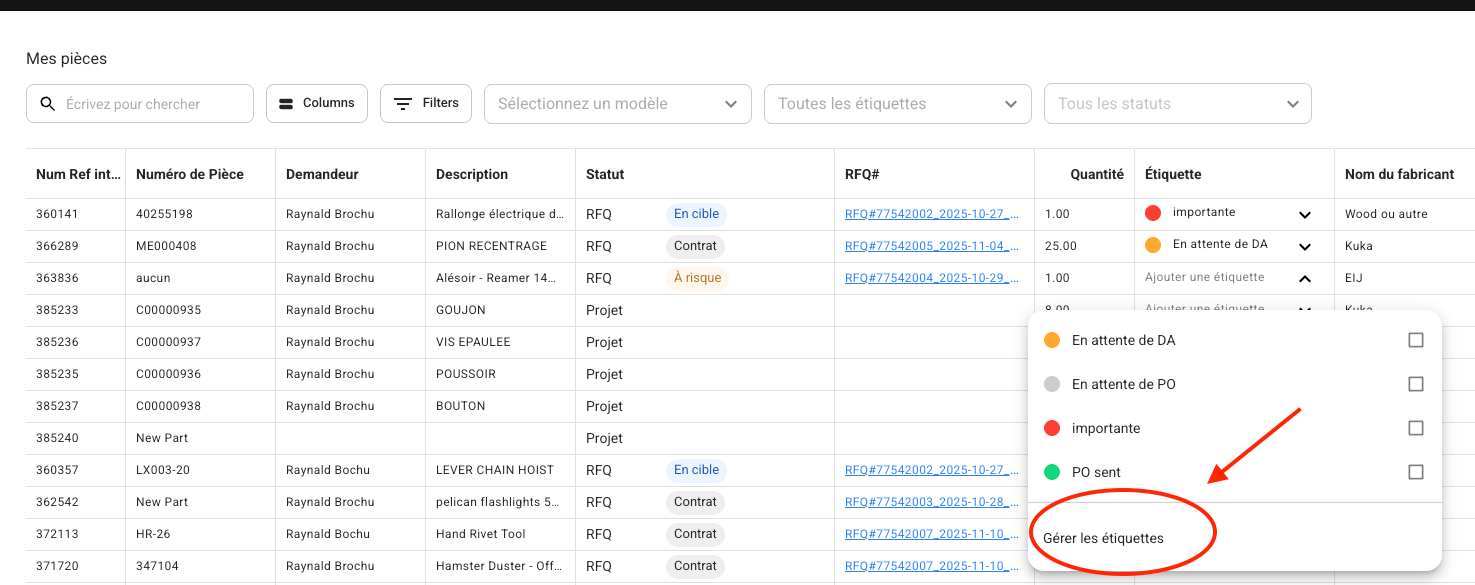Choose En attente de PO in label menu
1475x585 pixels.
(1123, 384)
